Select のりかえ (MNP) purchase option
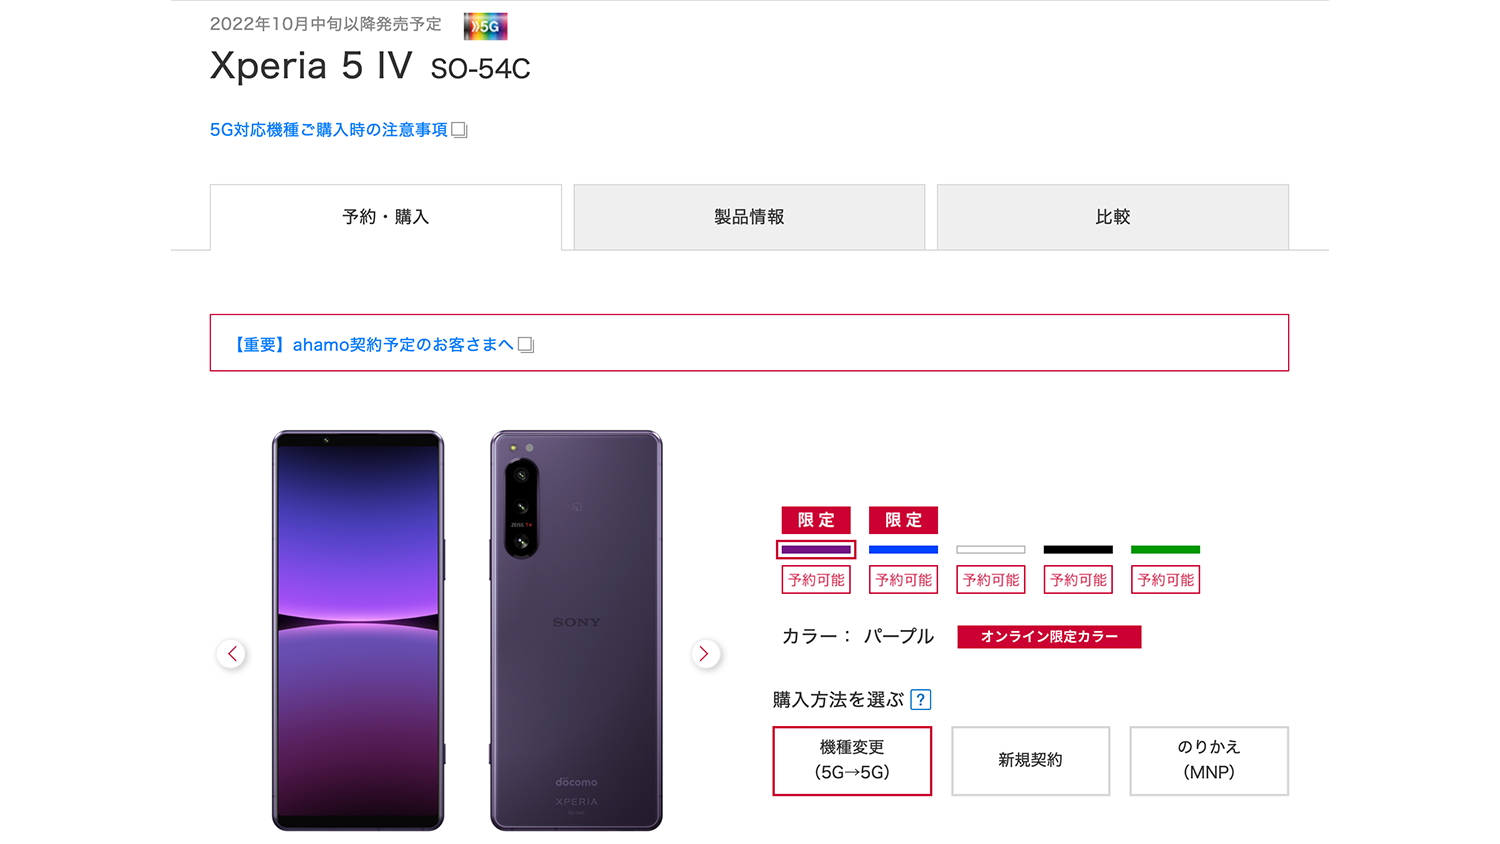The height and width of the screenshot is (844, 1500). pyautogui.click(x=1209, y=761)
